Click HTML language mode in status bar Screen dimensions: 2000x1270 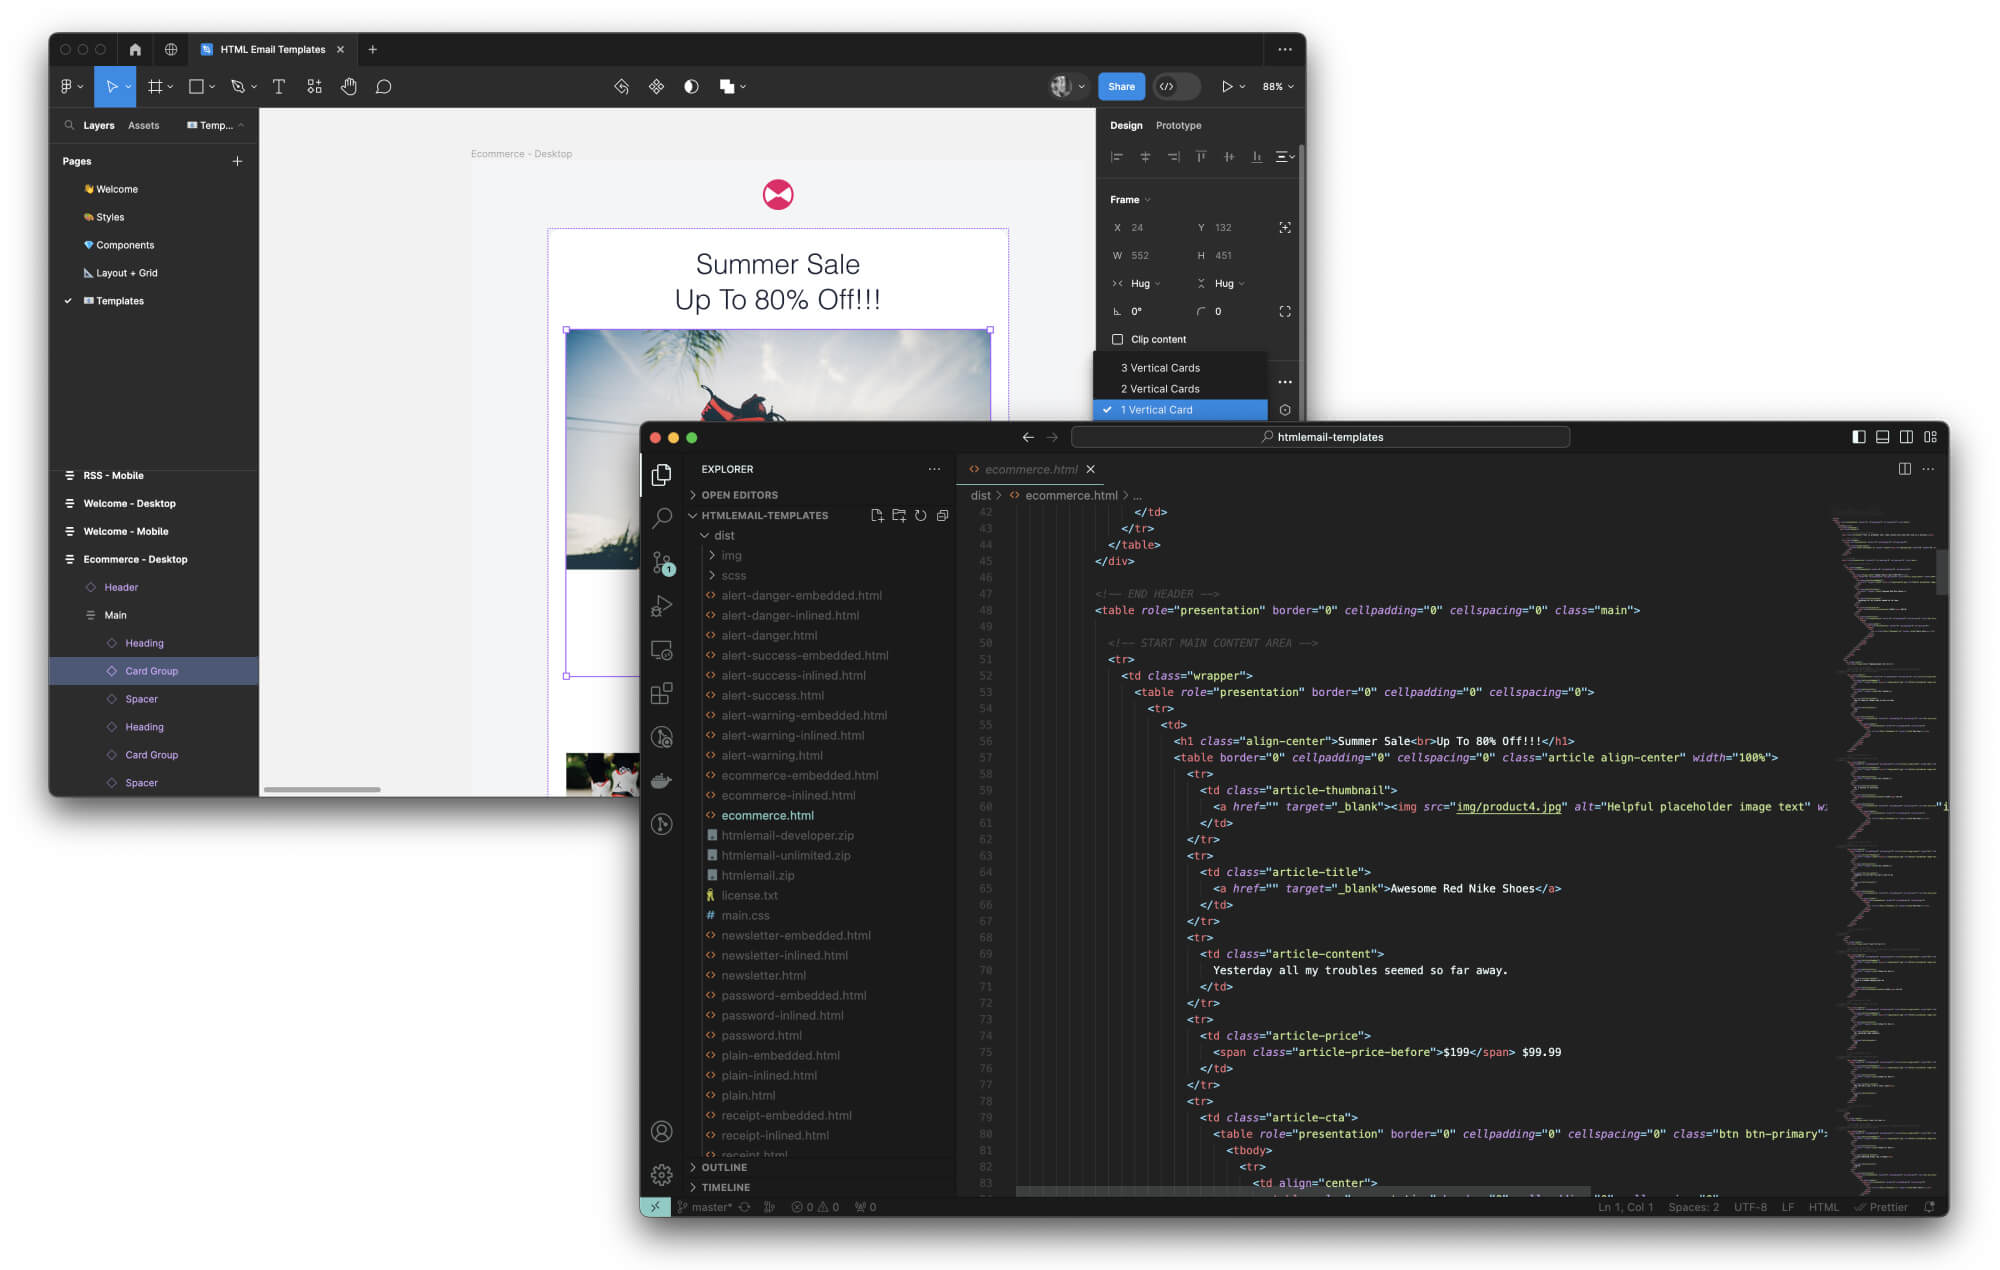(x=1823, y=1207)
